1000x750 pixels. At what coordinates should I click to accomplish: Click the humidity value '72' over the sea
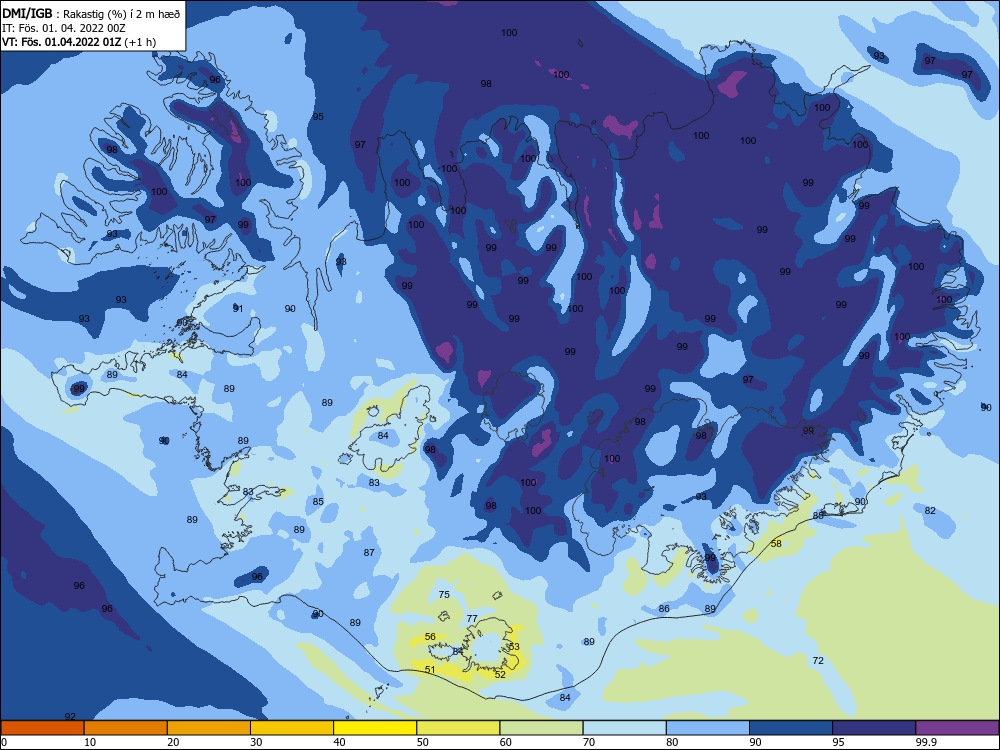coord(818,660)
